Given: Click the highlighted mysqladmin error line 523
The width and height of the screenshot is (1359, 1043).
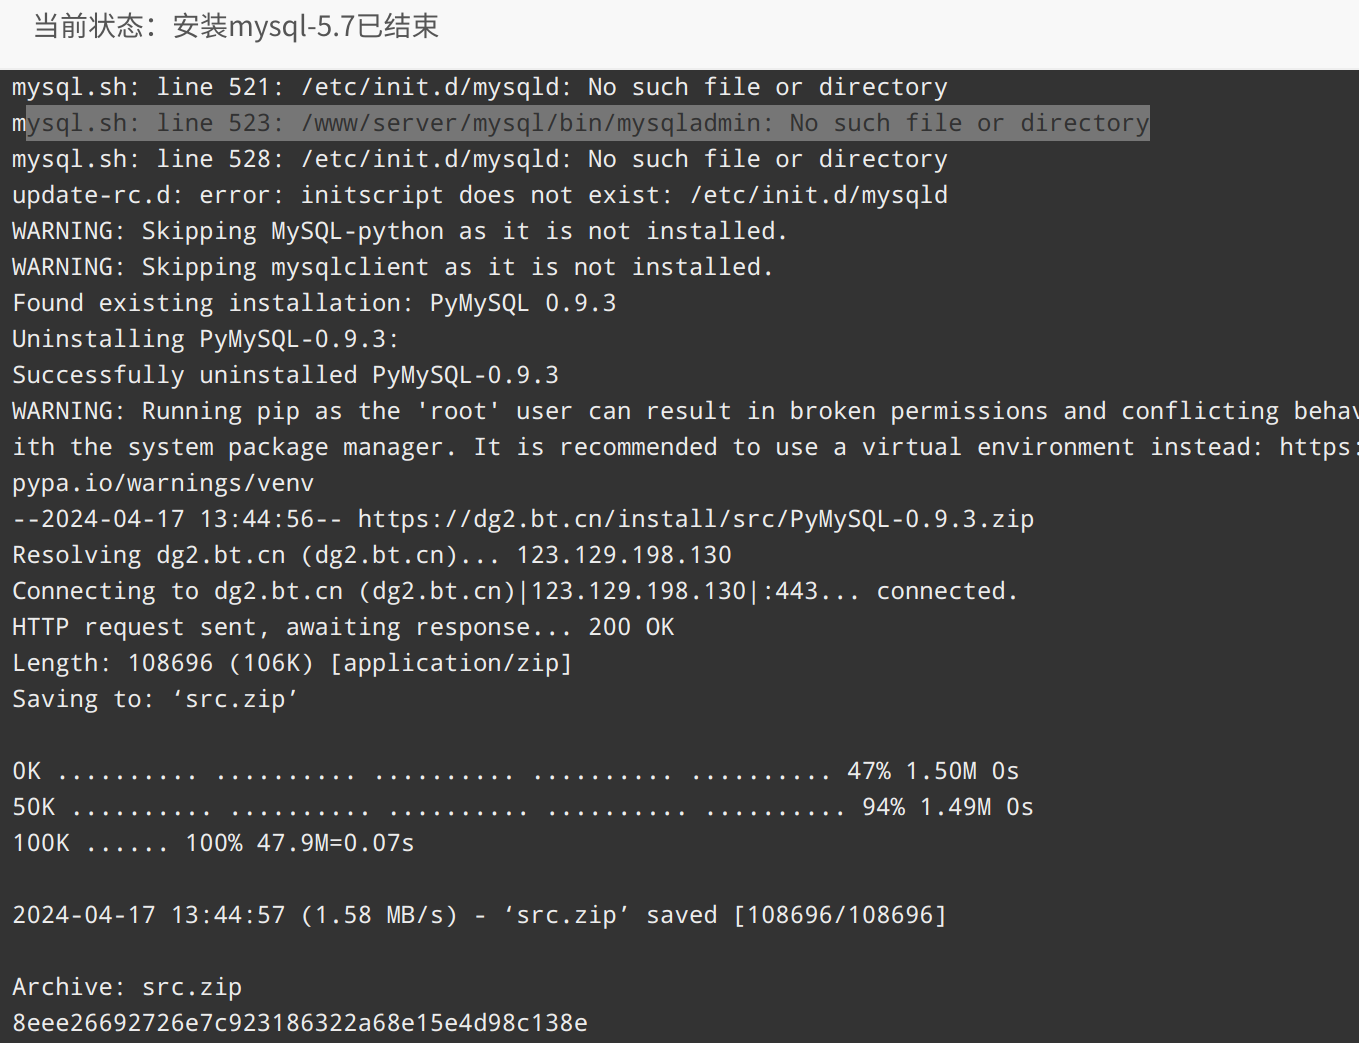Looking at the screenshot, I should tap(581, 123).
